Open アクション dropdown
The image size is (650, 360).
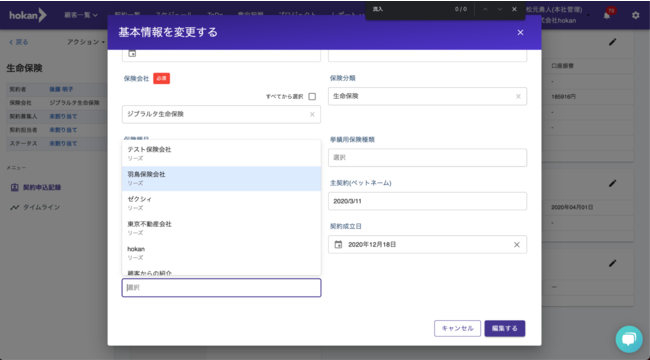(x=86, y=42)
